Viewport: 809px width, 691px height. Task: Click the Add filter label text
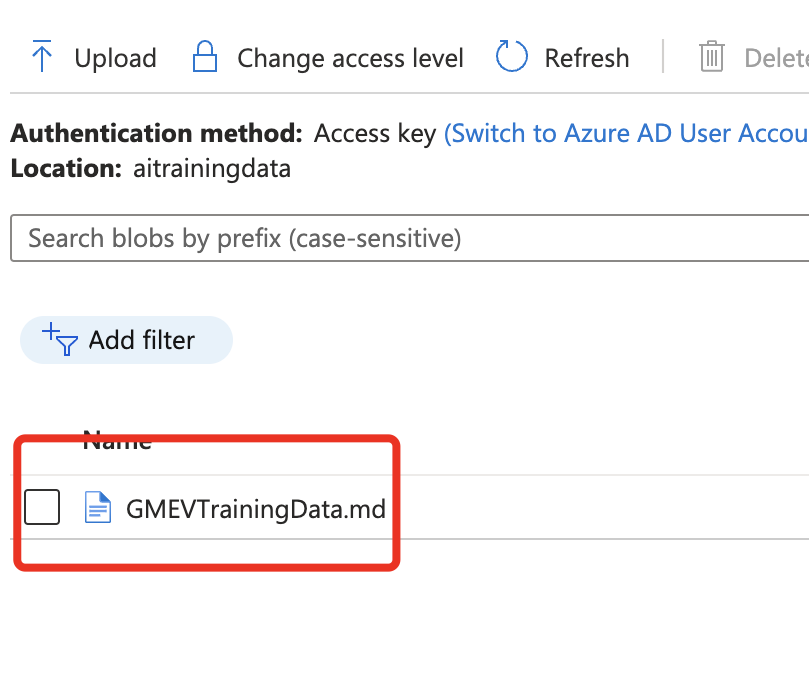(142, 340)
